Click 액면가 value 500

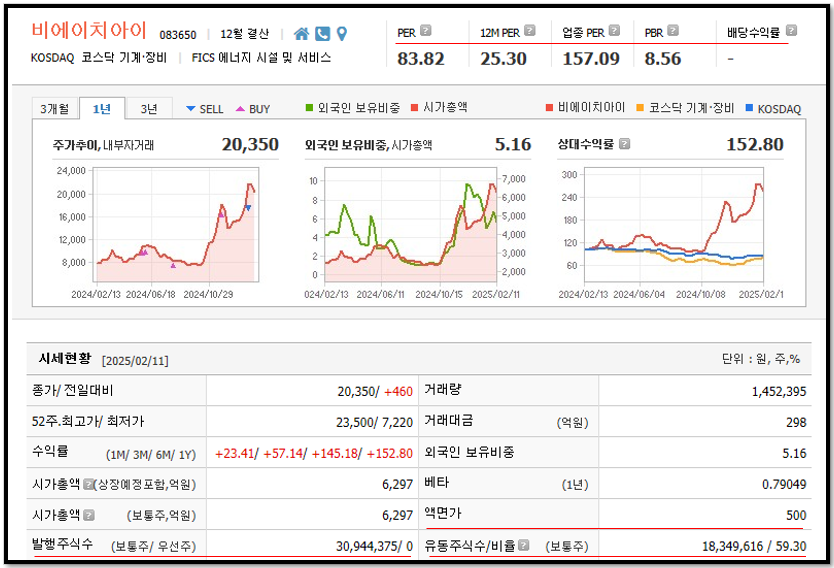pos(796,515)
